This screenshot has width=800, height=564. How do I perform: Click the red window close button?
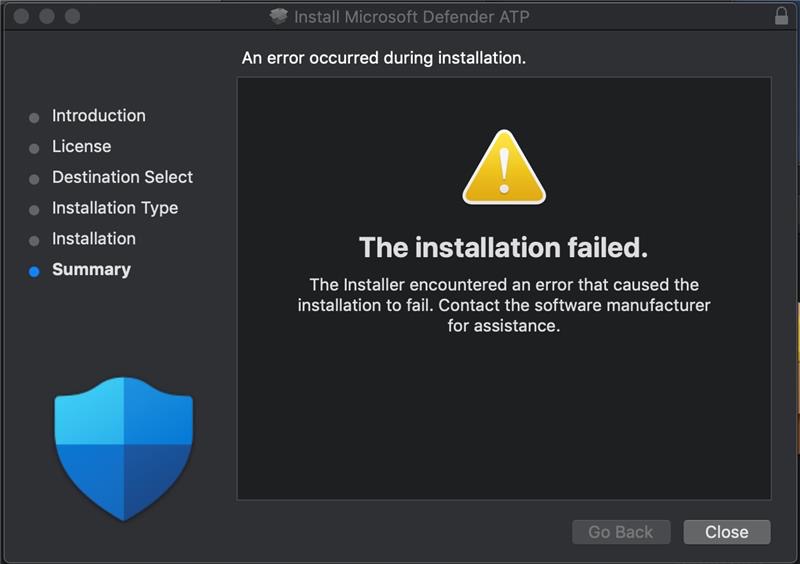click(x=21, y=16)
